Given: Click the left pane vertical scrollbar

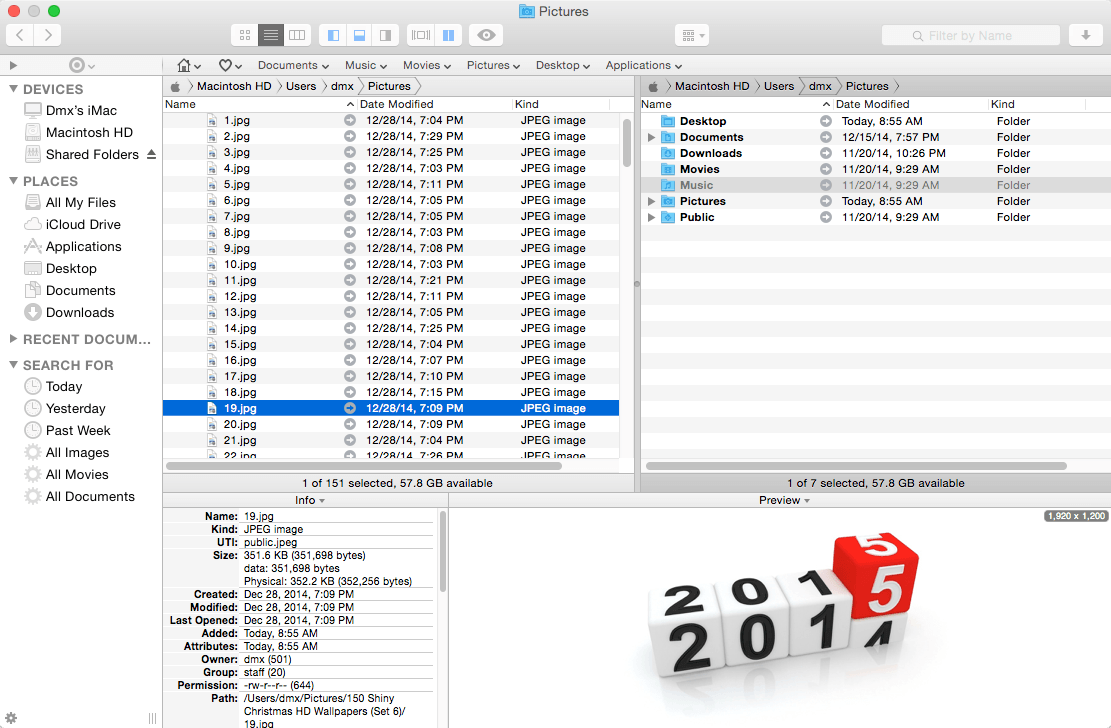Looking at the screenshot, I should pyautogui.click(x=627, y=145).
